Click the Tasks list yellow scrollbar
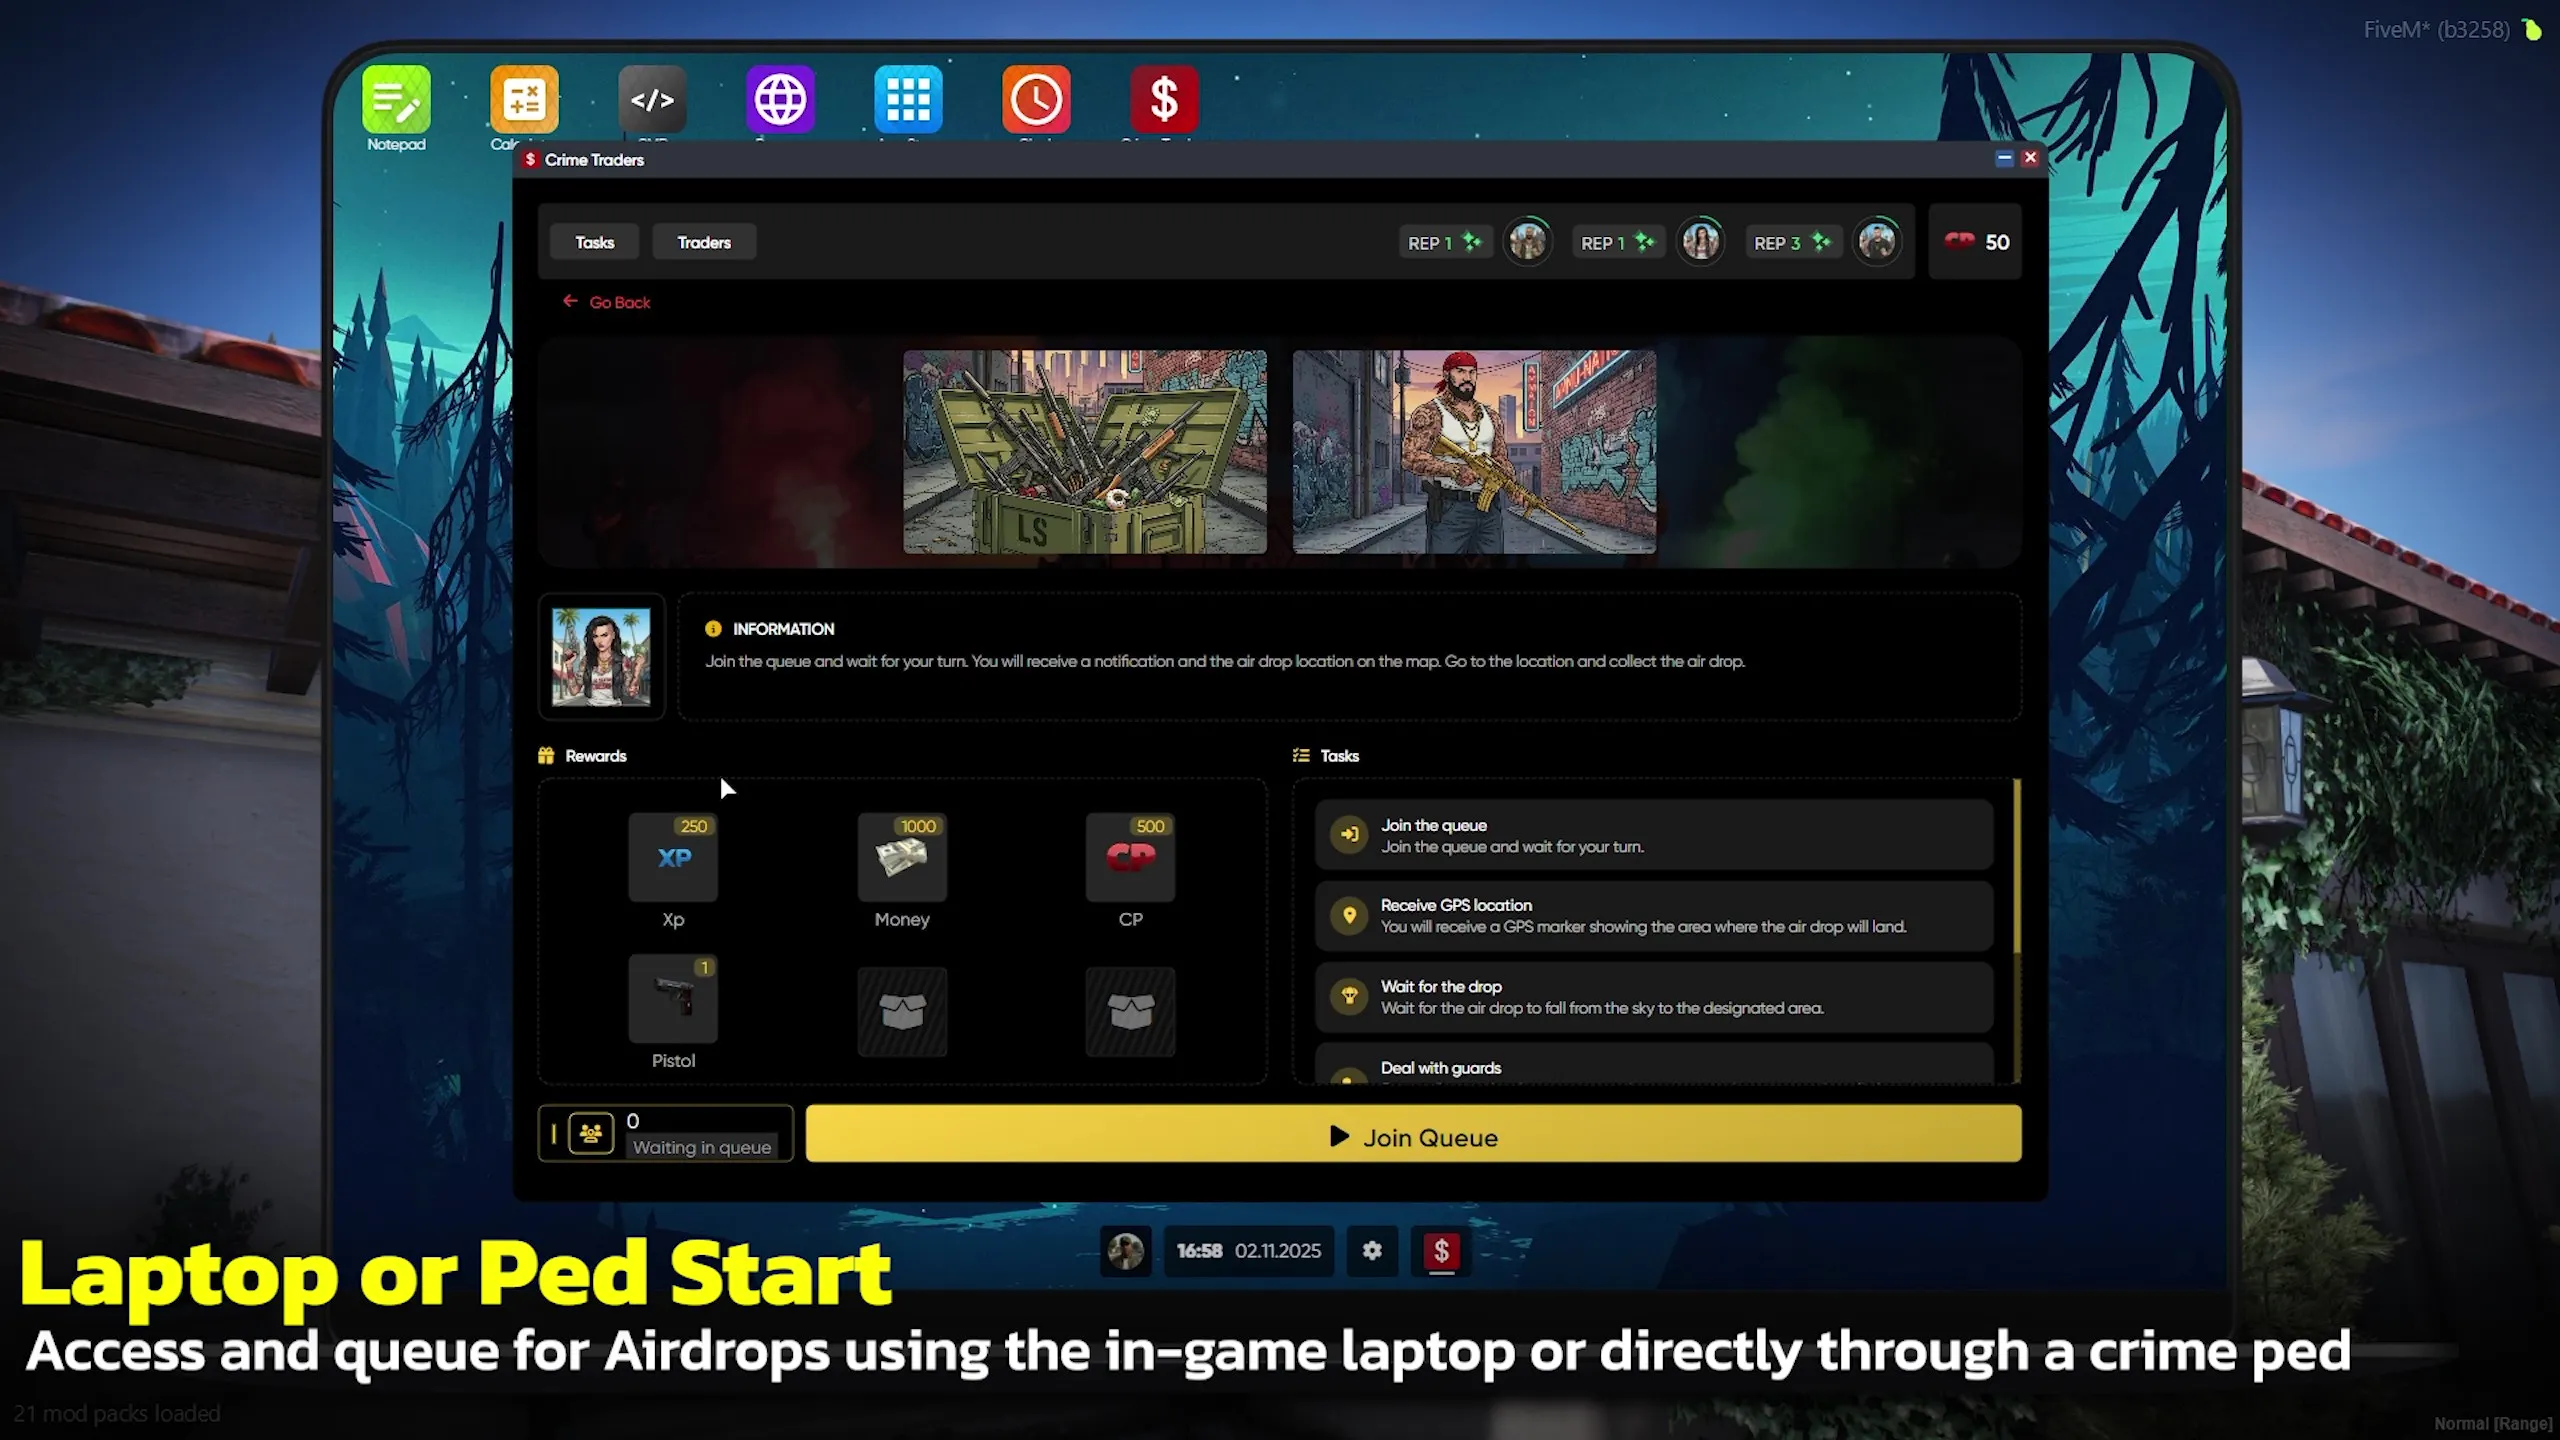 tap(2016, 866)
